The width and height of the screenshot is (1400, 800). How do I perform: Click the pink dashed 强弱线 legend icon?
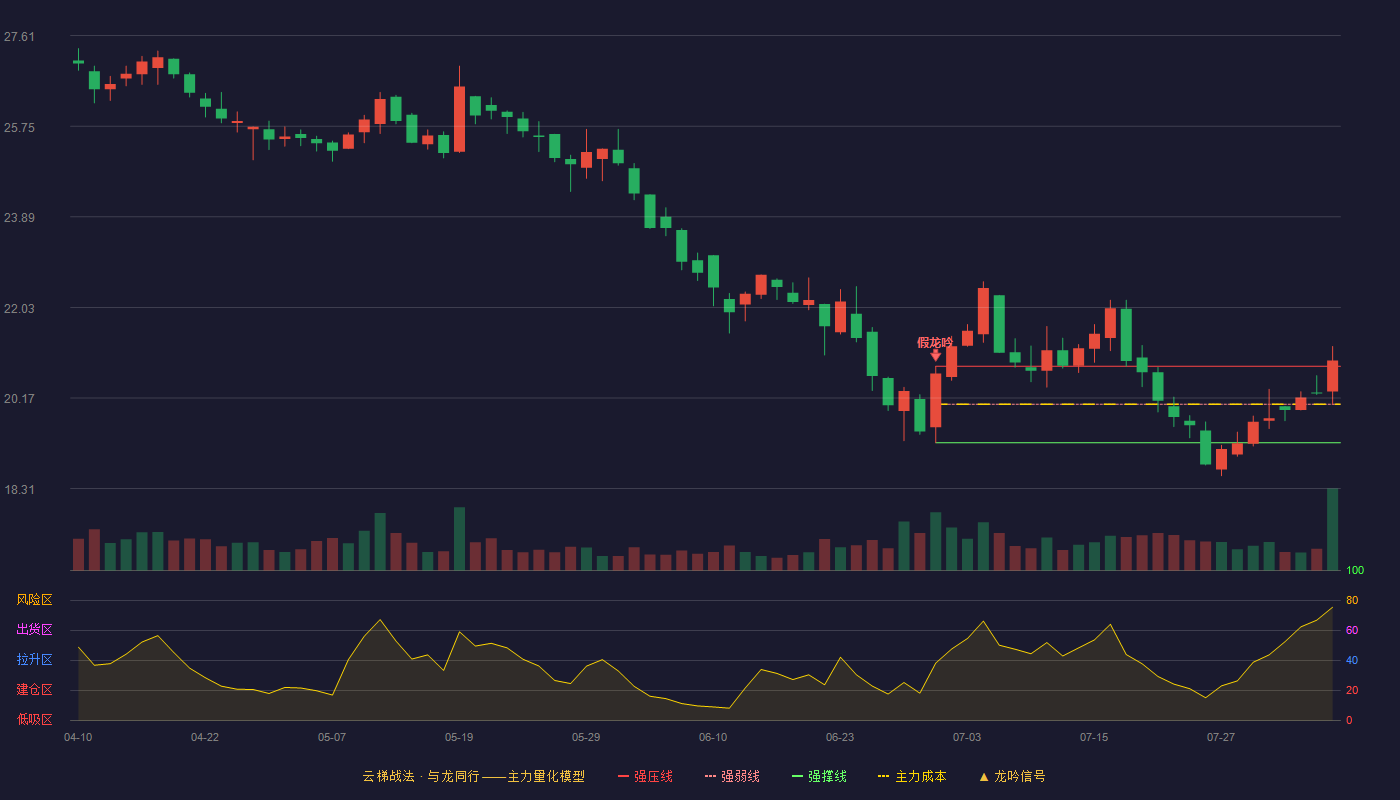[711, 776]
